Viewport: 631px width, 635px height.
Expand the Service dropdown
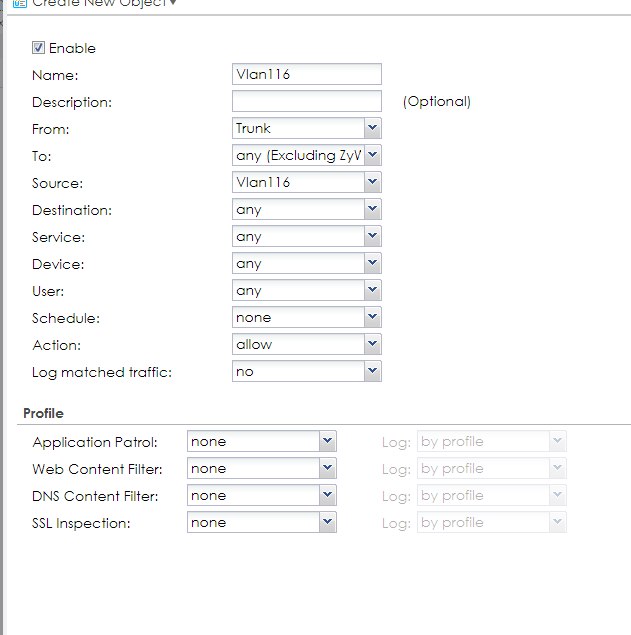(x=307, y=236)
